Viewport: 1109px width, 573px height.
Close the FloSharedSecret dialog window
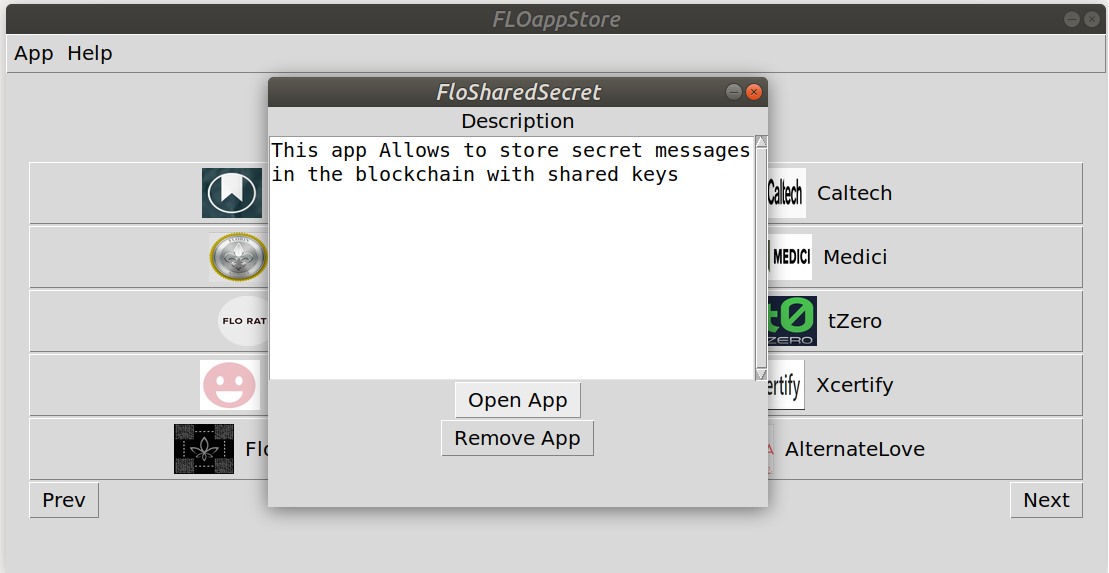[755, 92]
